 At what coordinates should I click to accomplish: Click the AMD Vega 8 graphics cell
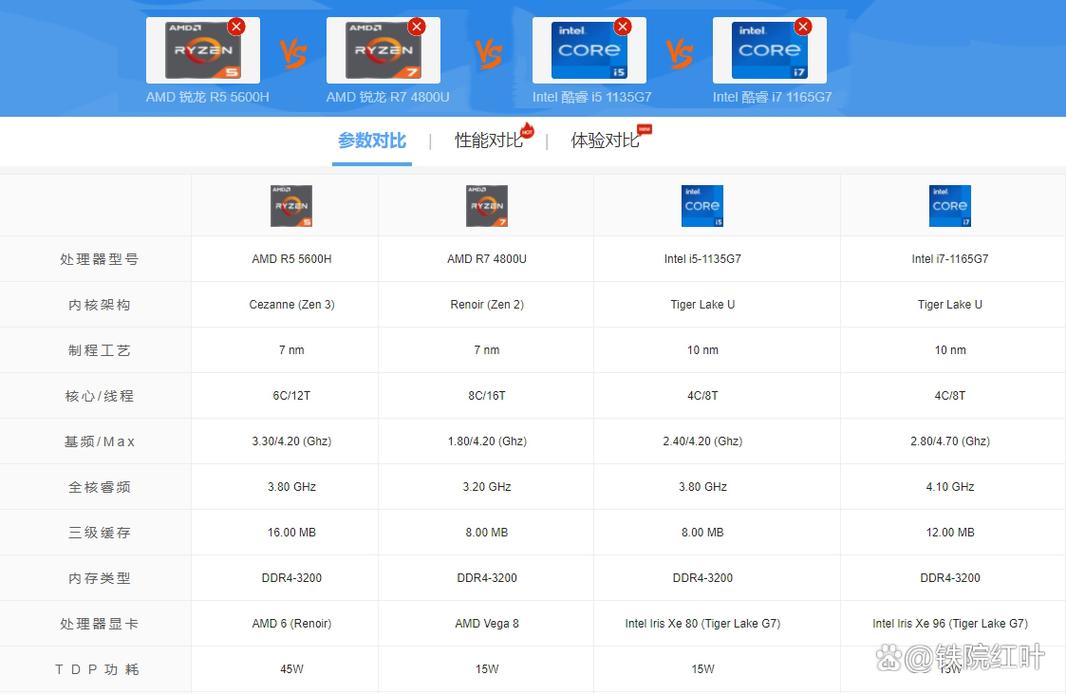pyautogui.click(x=487, y=623)
